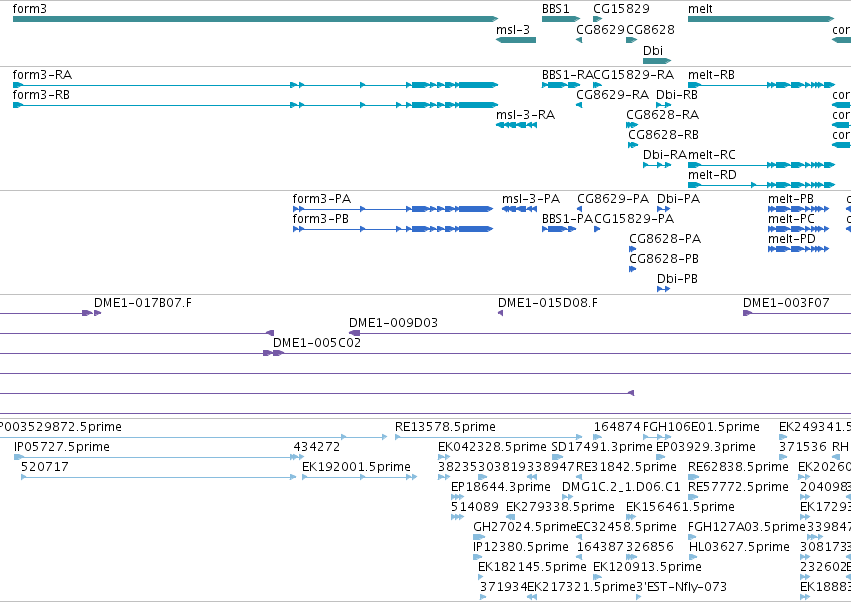Click the form3-RA transcript label
851x602 pixels.
coord(42,75)
